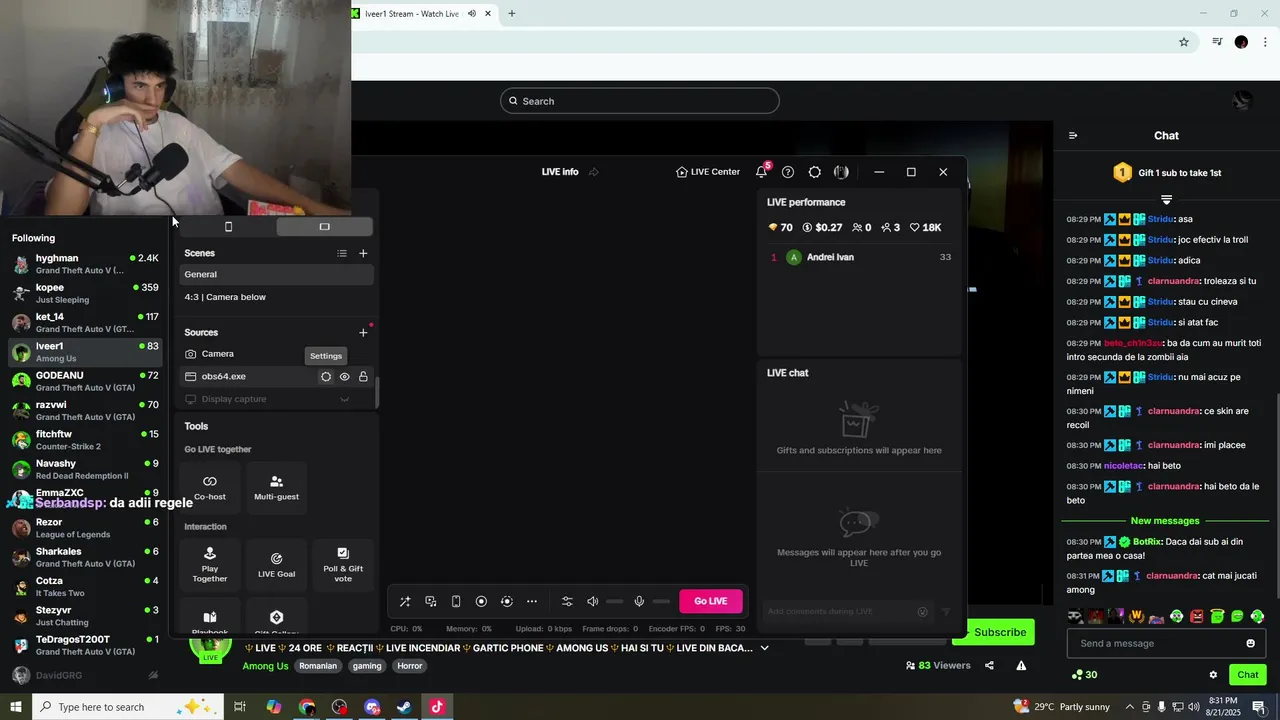Expand the Display capture source chevron
1280x720 pixels.
pyautogui.click(x=344, y=400)
